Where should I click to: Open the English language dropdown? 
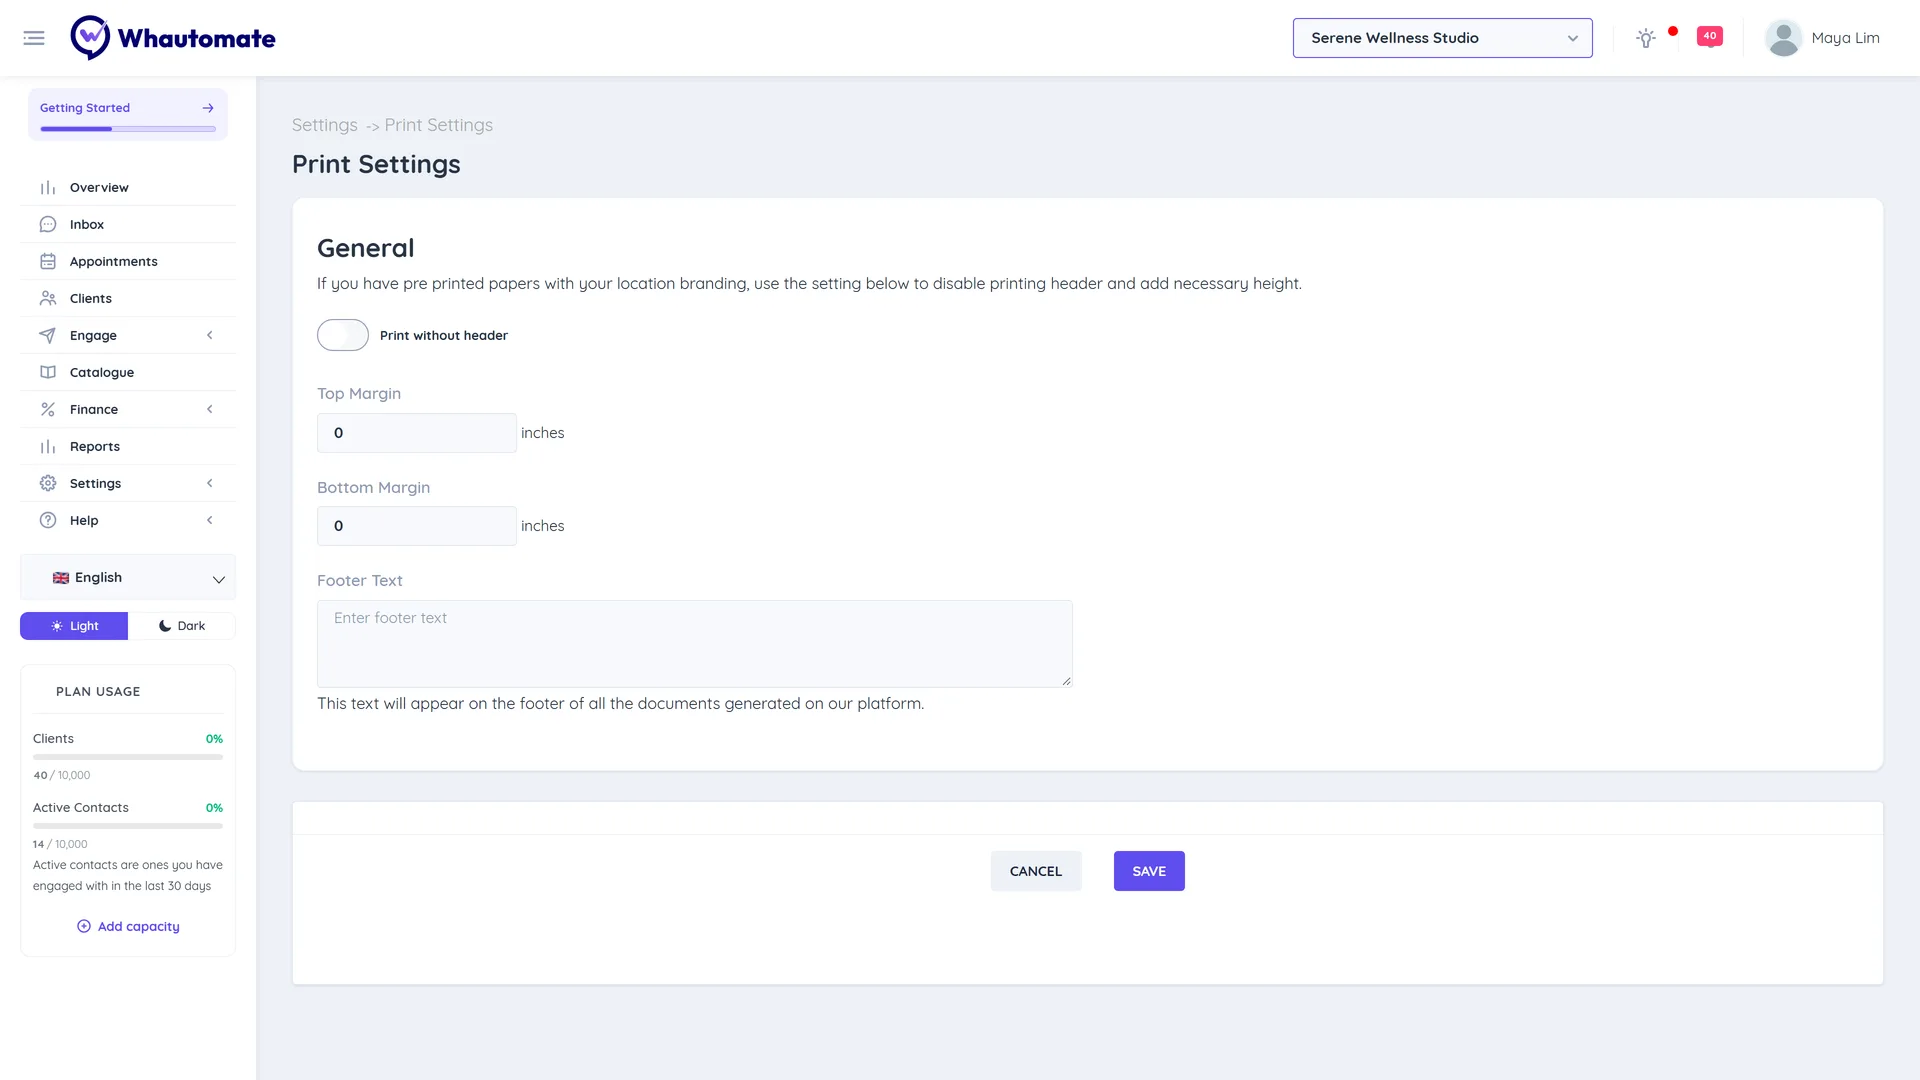pos(128,578)
